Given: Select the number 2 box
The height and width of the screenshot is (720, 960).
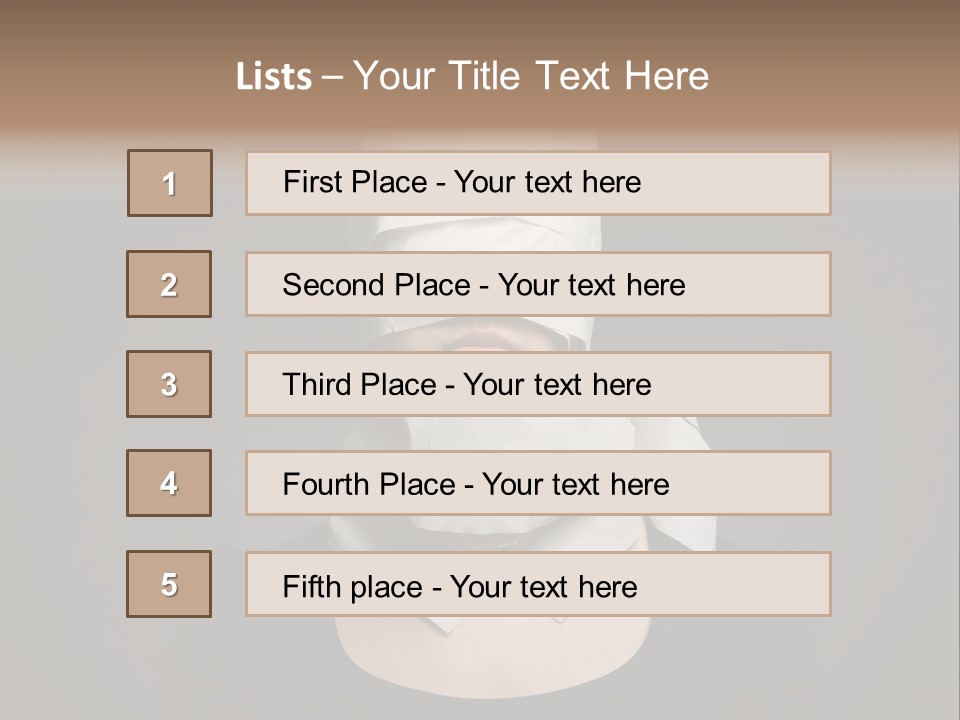Looking at the screenshot, I should coord(169,284).
